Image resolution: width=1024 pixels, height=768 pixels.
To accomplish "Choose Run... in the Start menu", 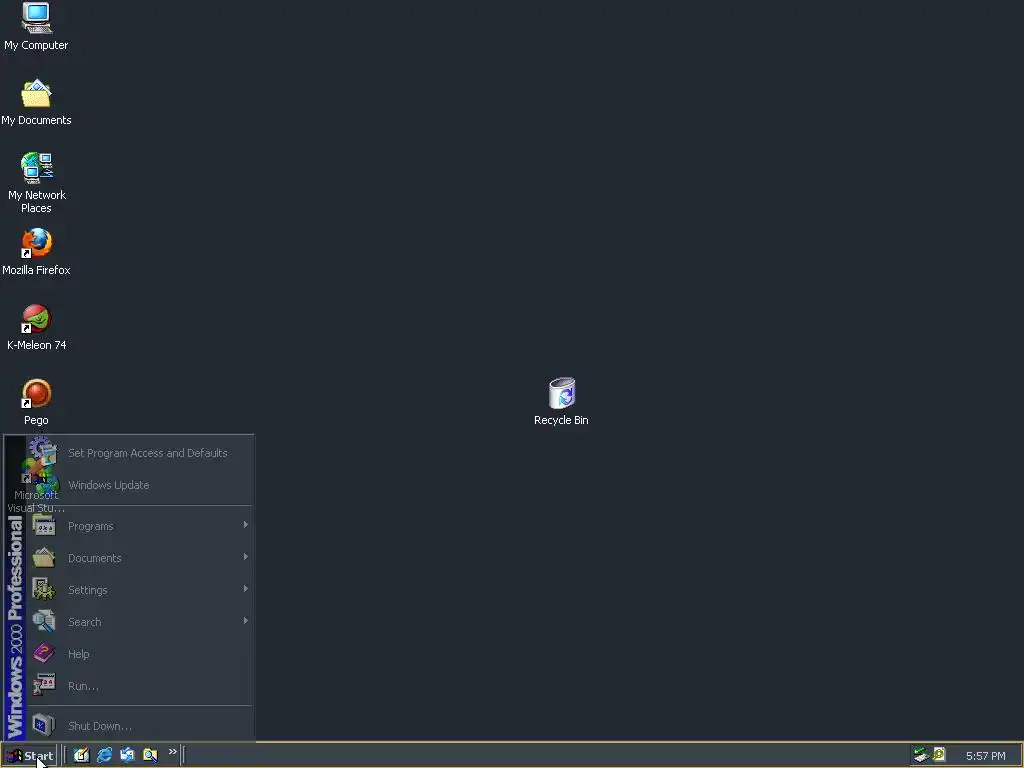I will coord(140,686).
